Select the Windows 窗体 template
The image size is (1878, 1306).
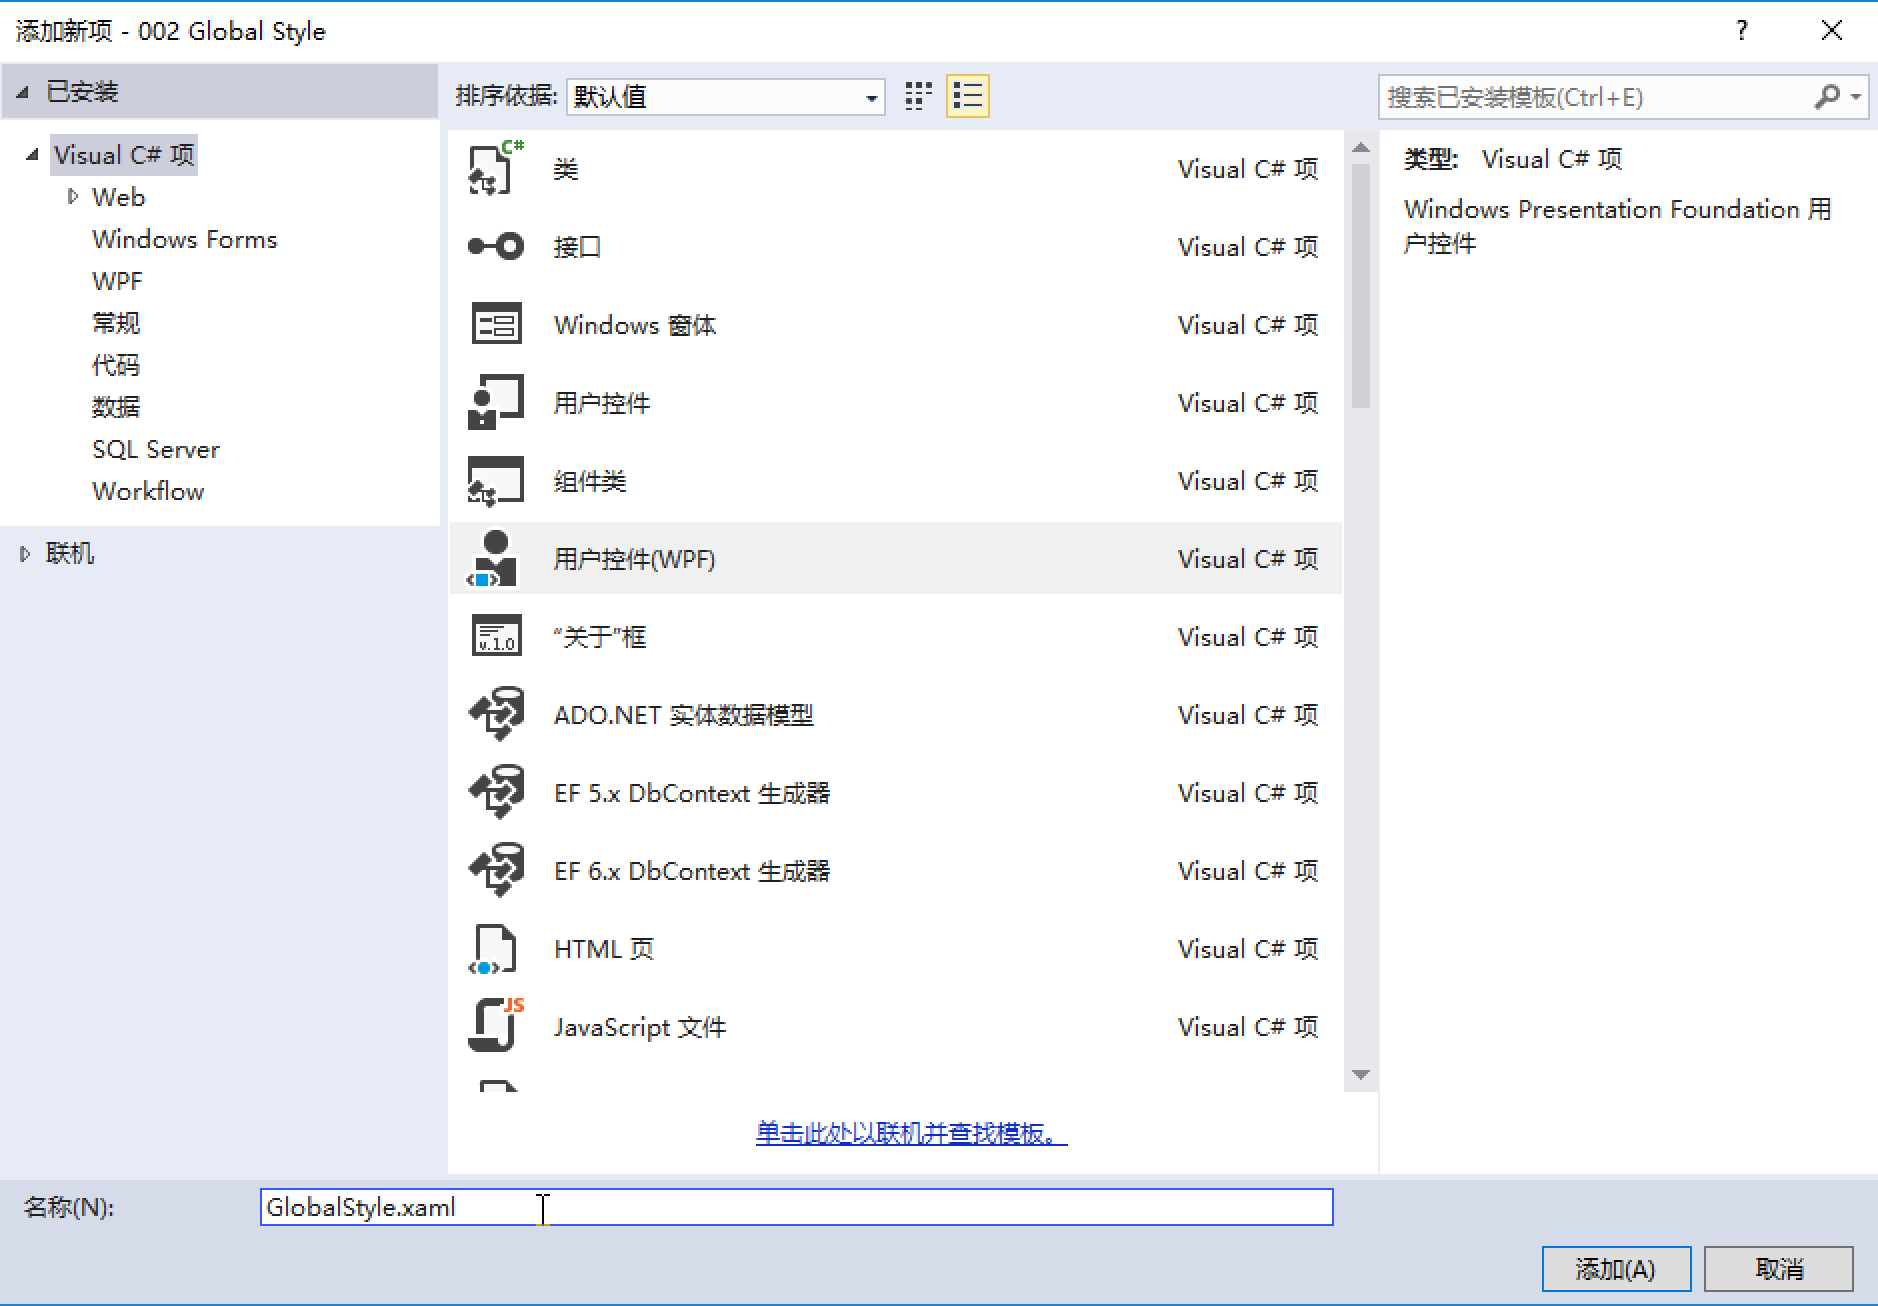[x=634, y=324]
